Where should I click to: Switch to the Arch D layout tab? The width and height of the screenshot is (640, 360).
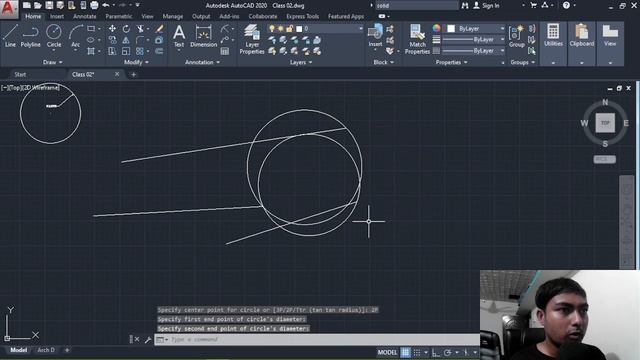click(x=46, y=350)
